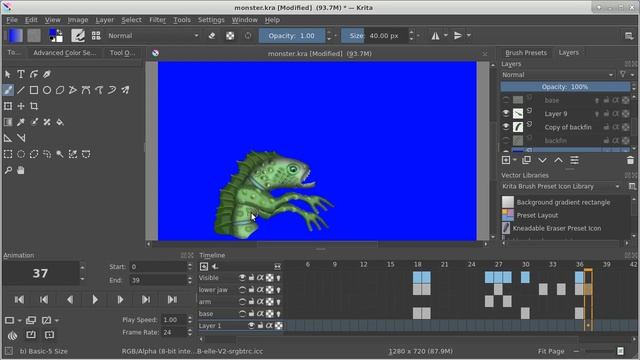This screenshot has height=360, width=640.
Task: Select the Ellipse tool
Action: (x=47, y=90)
